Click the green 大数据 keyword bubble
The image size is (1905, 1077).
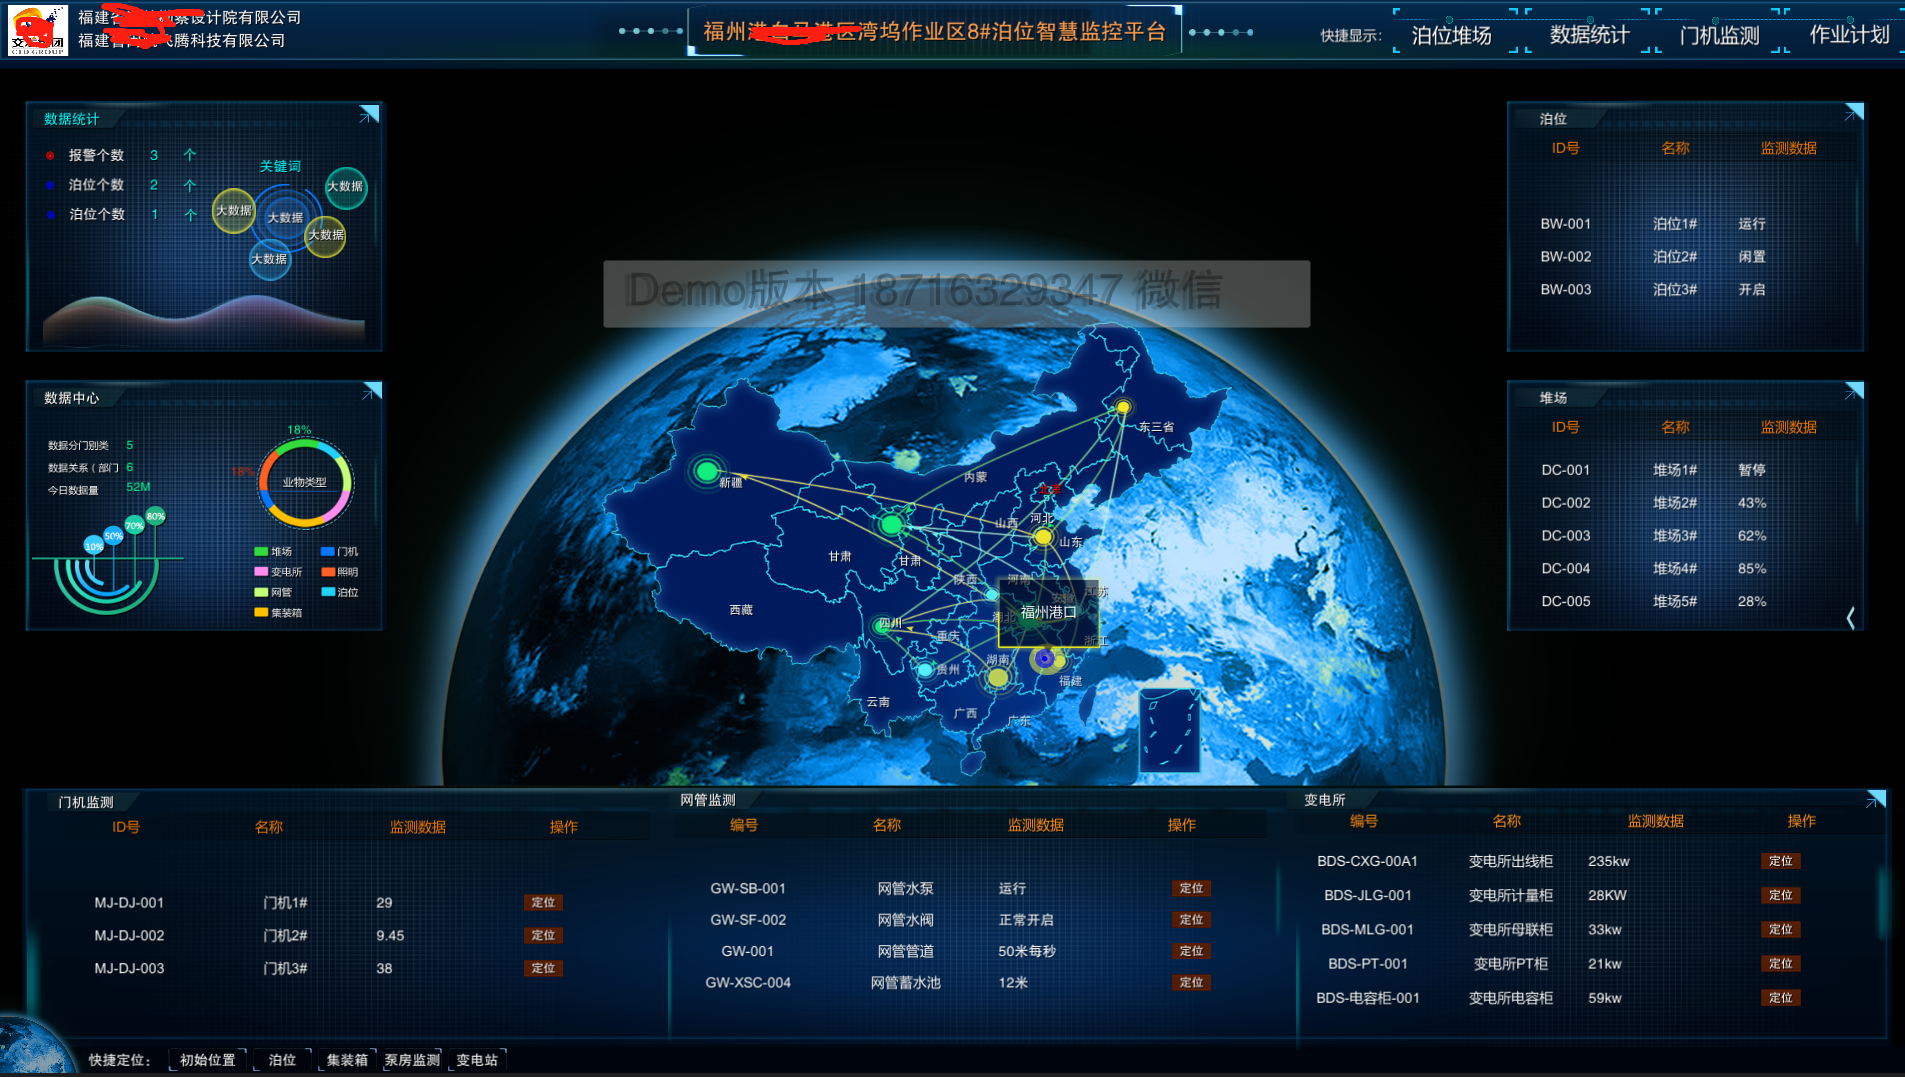pos(346,187)
